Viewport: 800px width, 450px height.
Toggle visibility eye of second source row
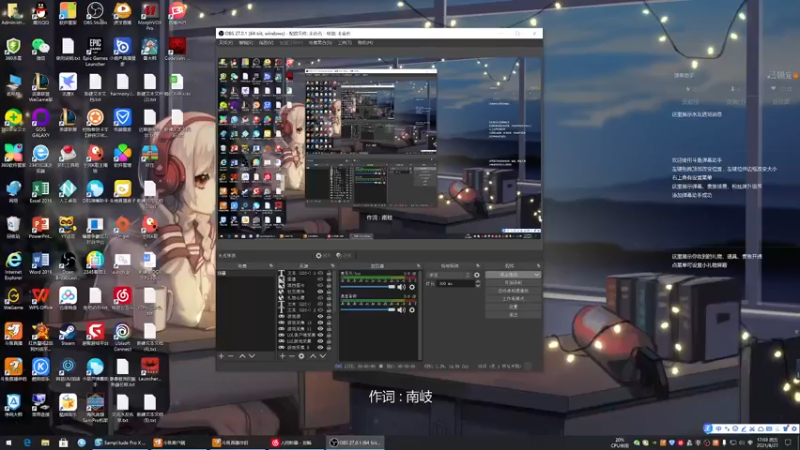320,280
